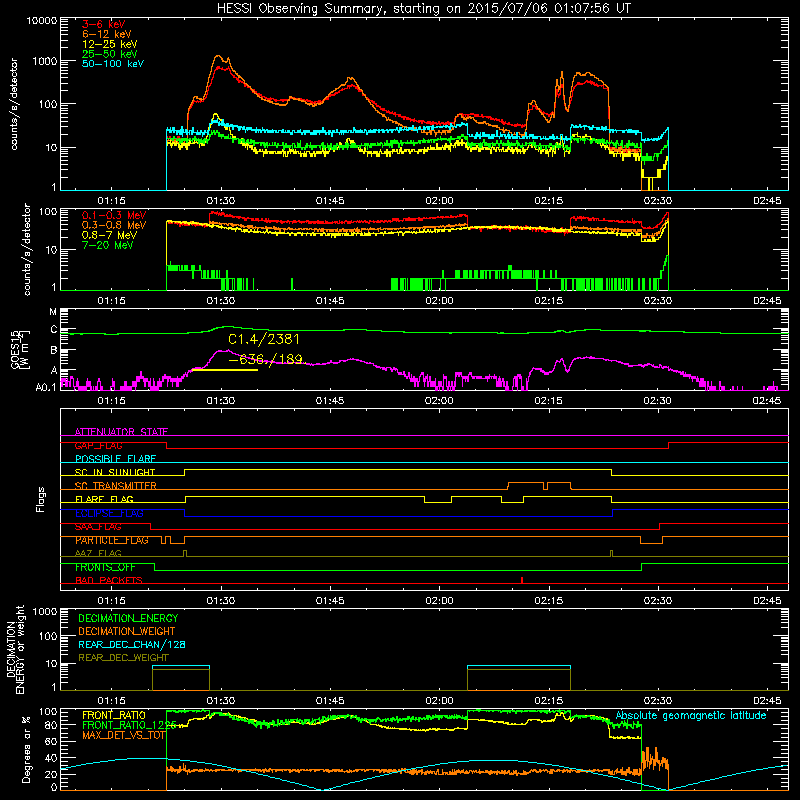Screen dimensions: 800x800
Task: Click the ATTENUATOR_STATE flag label
Action: click(121, 432)
